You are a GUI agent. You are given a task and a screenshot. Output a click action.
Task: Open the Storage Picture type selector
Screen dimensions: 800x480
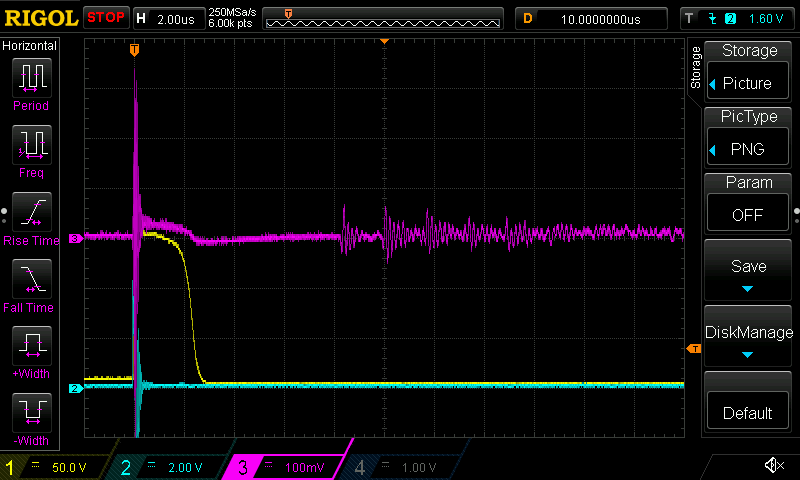pyautogui.click(x=748, y=83)
